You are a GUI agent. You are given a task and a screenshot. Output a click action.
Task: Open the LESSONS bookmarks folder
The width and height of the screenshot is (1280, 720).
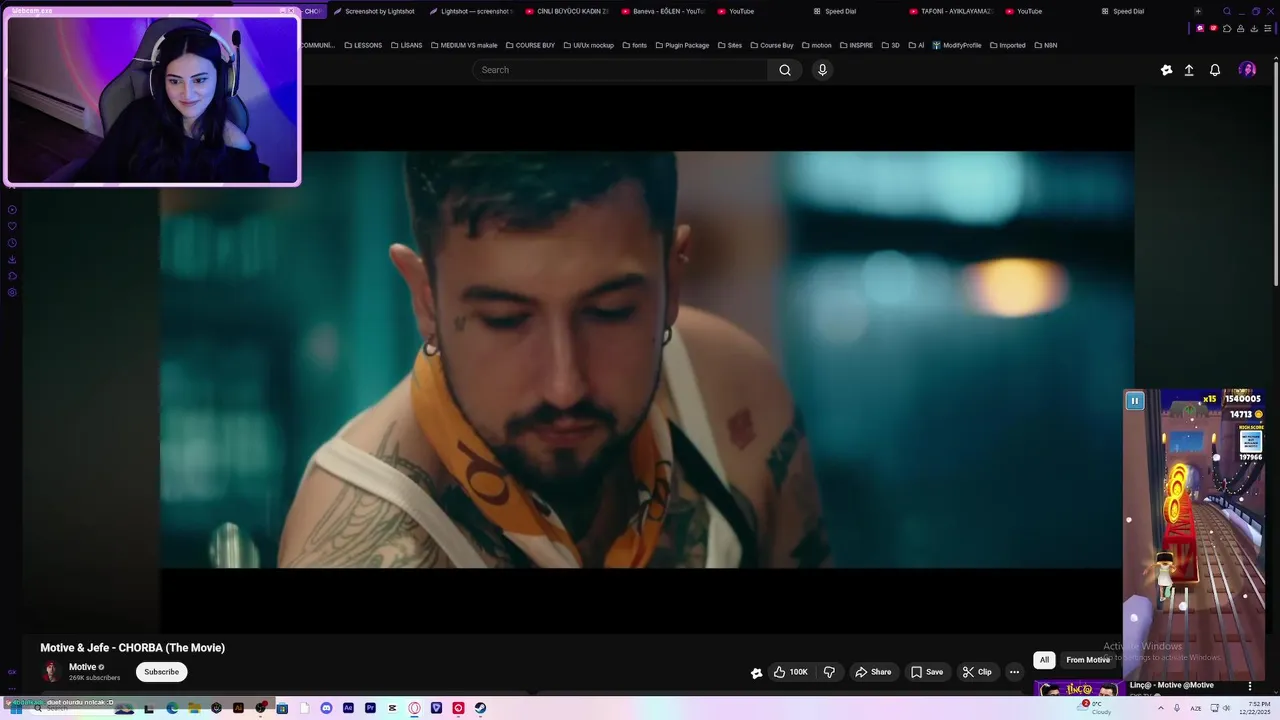[x=362, y=45]
